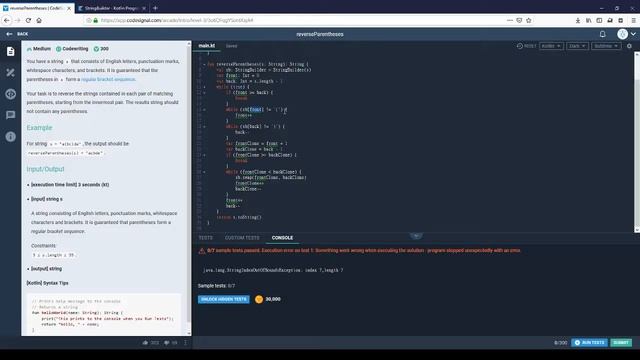Click the browser forward arrow
The width and height of the screenshot is (640, 360).
[18, 20]
